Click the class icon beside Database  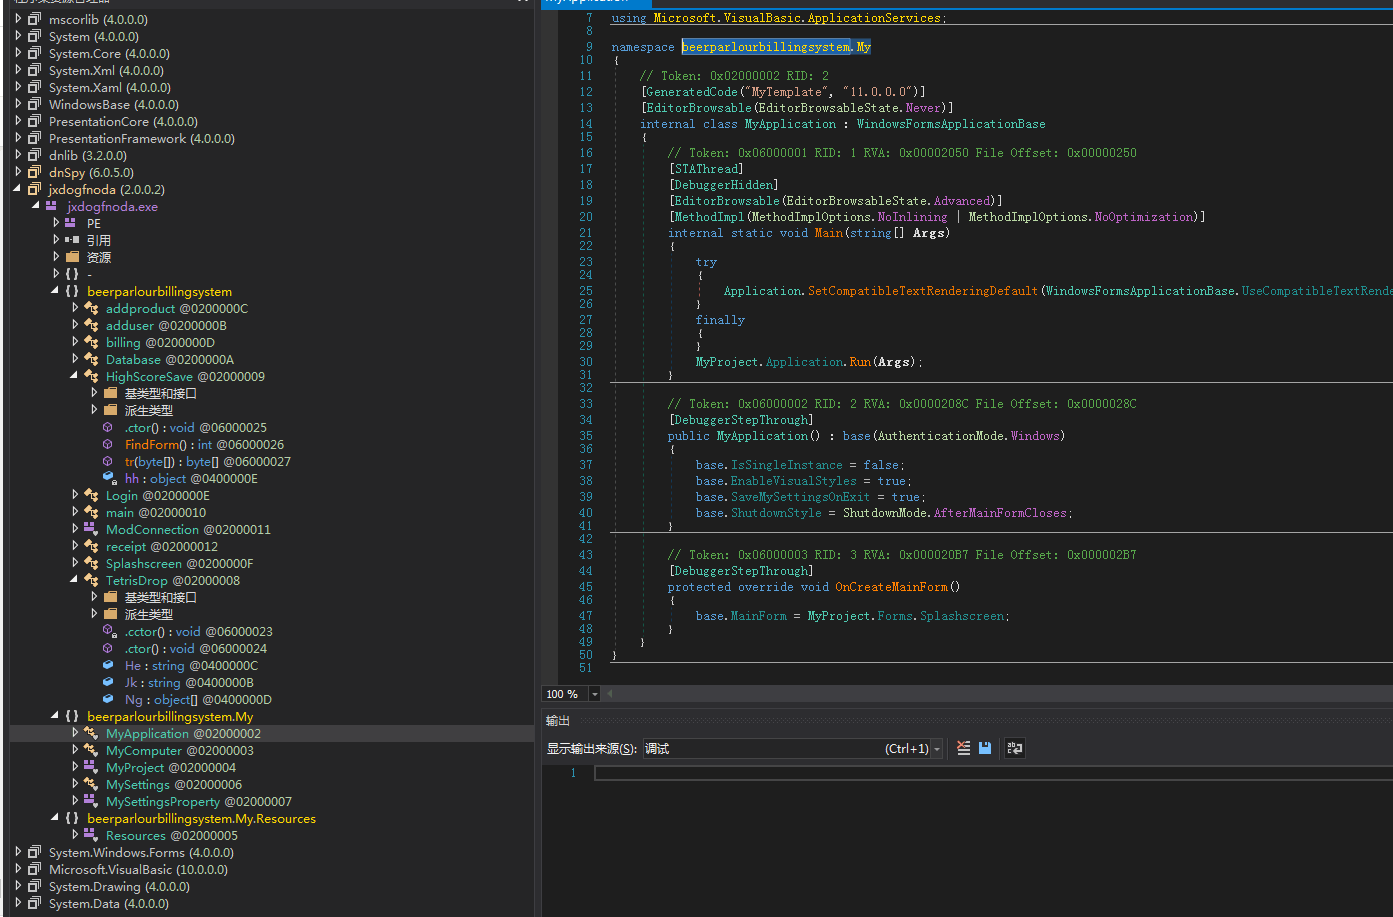click(x=91, y=359)
